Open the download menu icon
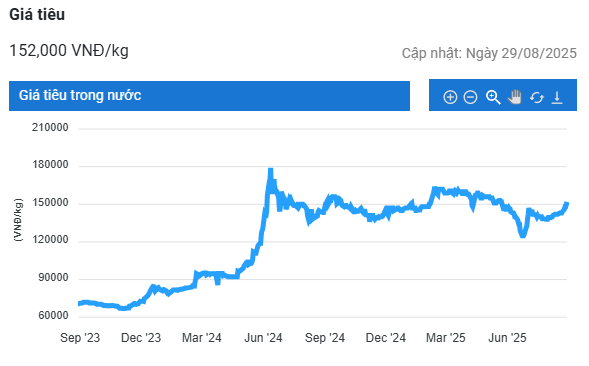The height and width of the screenshot is (366, 589). 557,97
